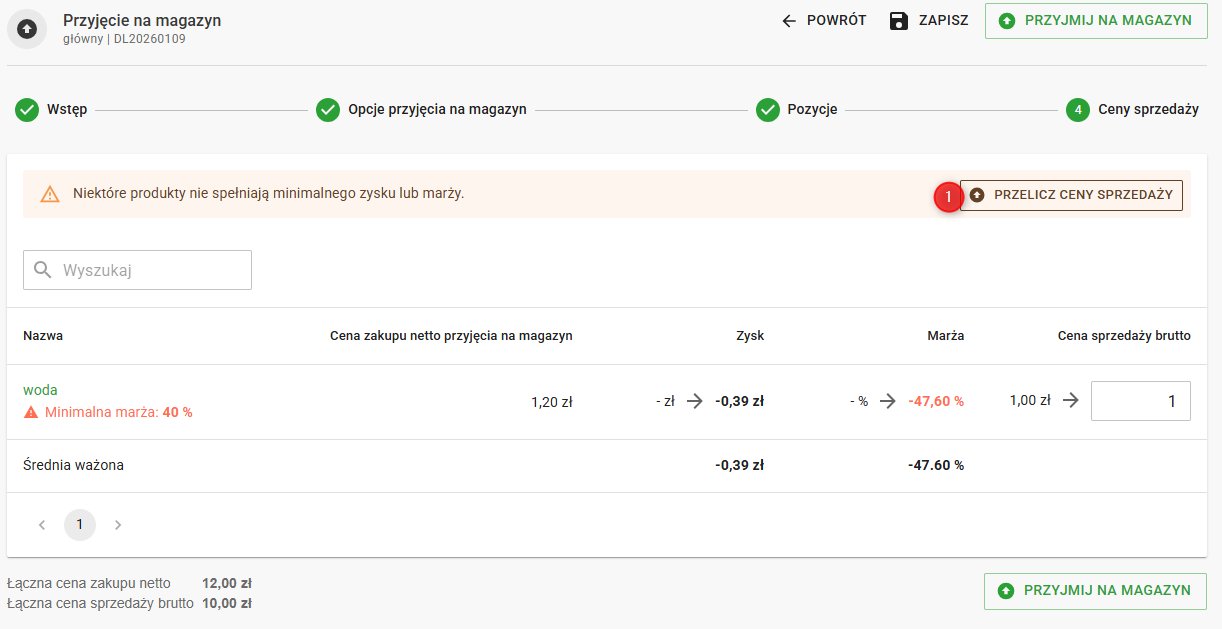Click the red warning icon beside Minimalna marża

(x=31, y=412)
